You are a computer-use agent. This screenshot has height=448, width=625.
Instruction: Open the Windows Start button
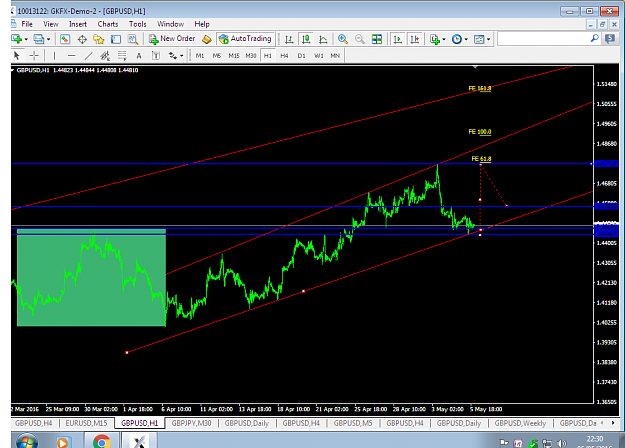(27, 441)
